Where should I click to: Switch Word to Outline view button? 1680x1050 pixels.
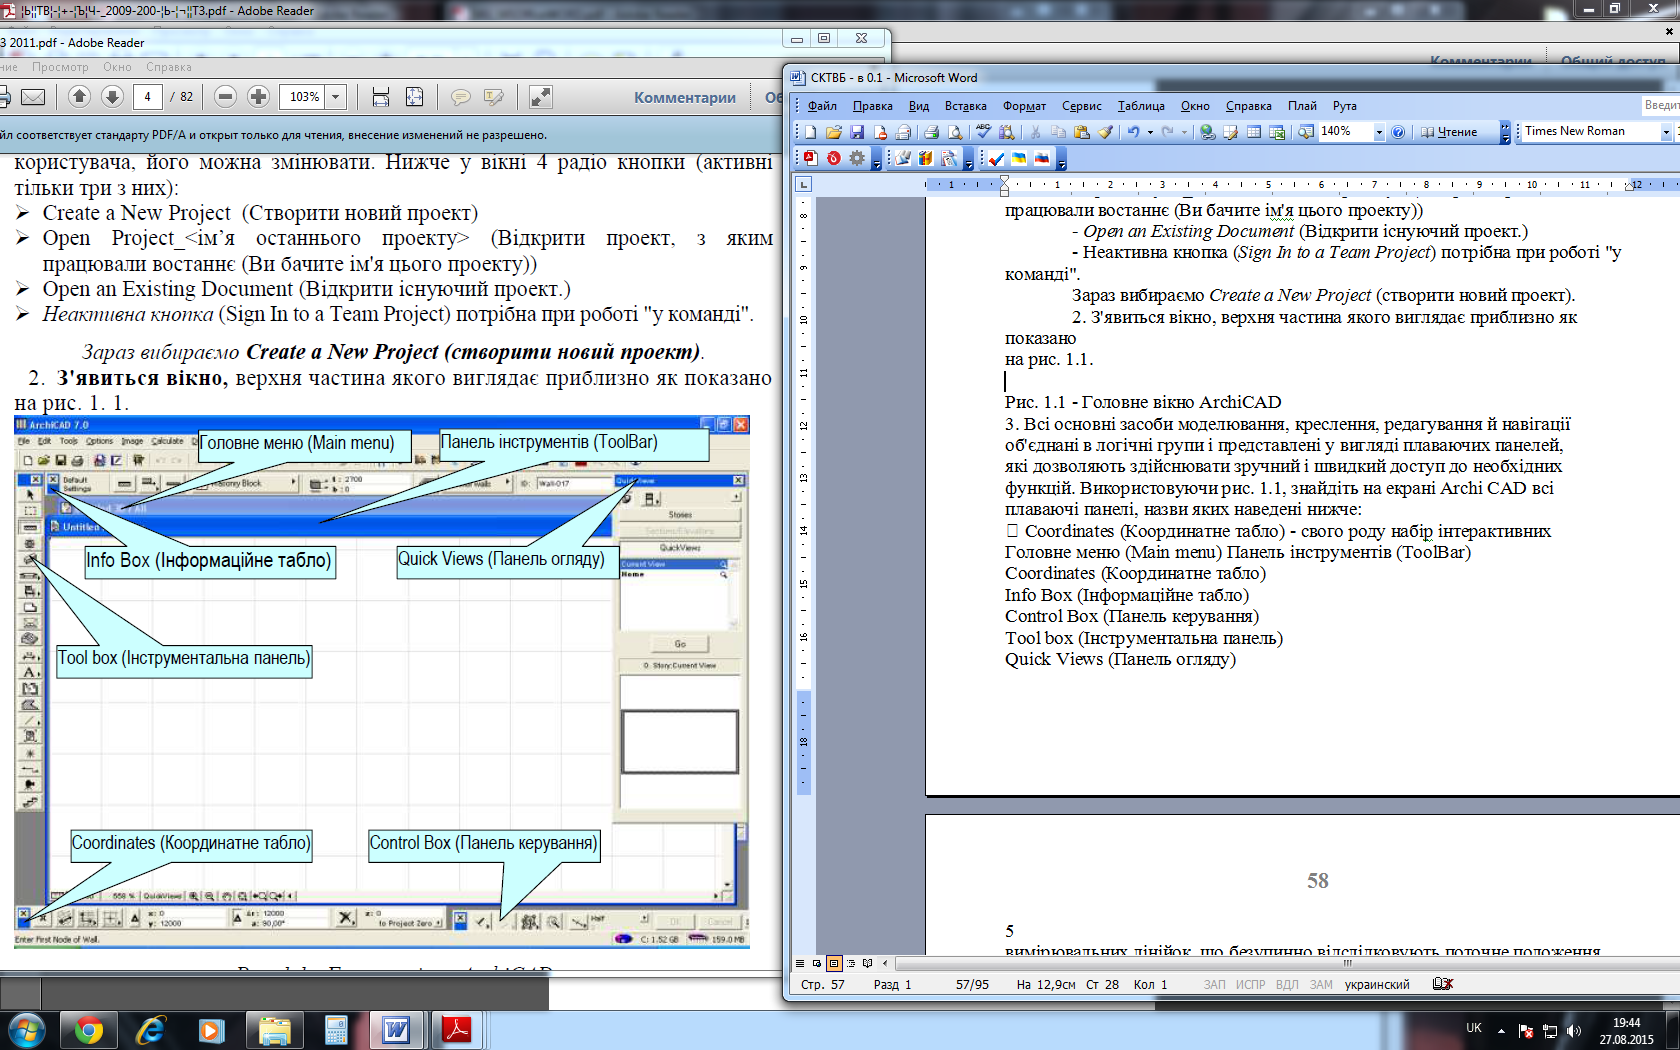pos(851,964)
